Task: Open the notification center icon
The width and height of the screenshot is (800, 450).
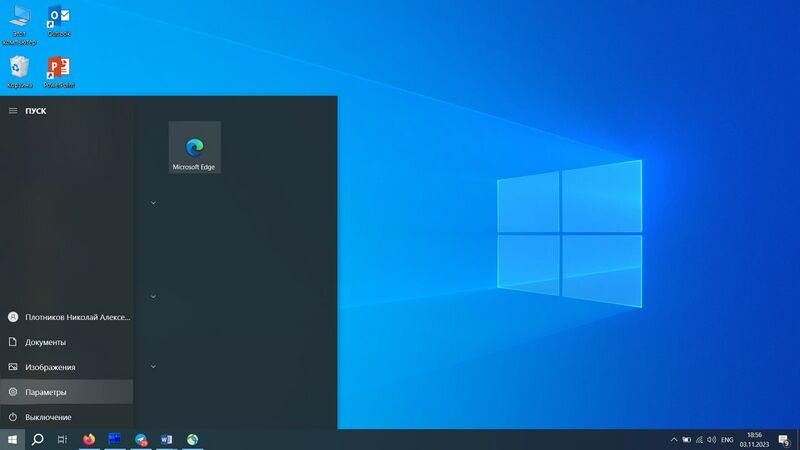Action: tap(784, 439)
